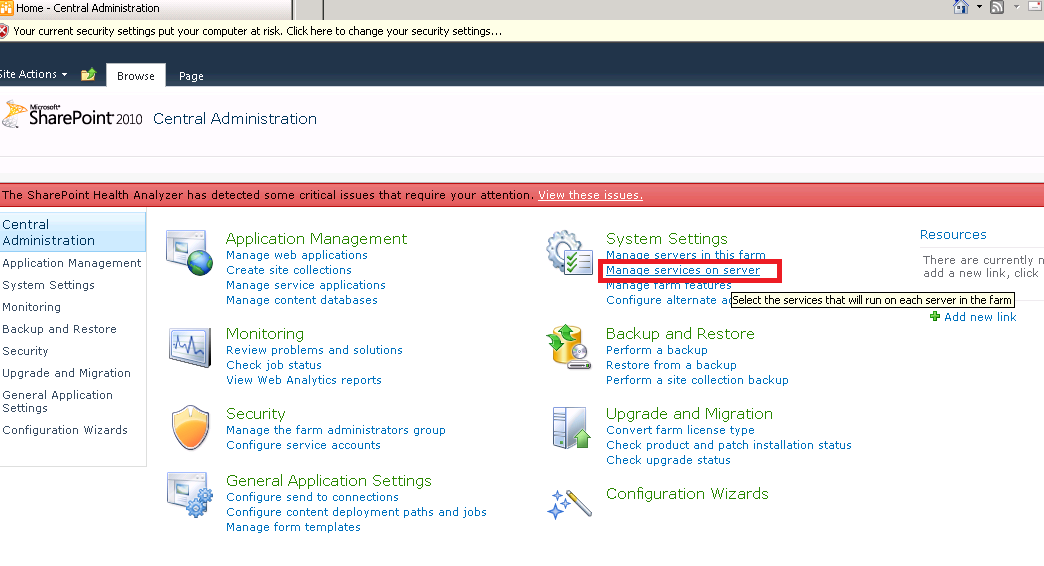Open the Resources heading link
This screenshot has width=1044, height=566.
tap(953, 234)
